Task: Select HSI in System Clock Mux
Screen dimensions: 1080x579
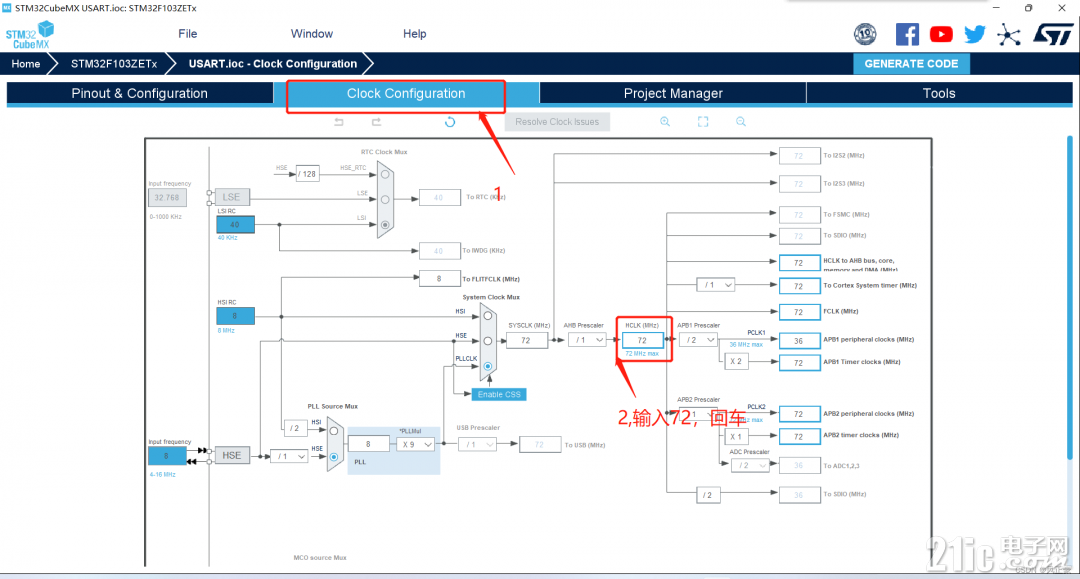Action: click(488, 316)
